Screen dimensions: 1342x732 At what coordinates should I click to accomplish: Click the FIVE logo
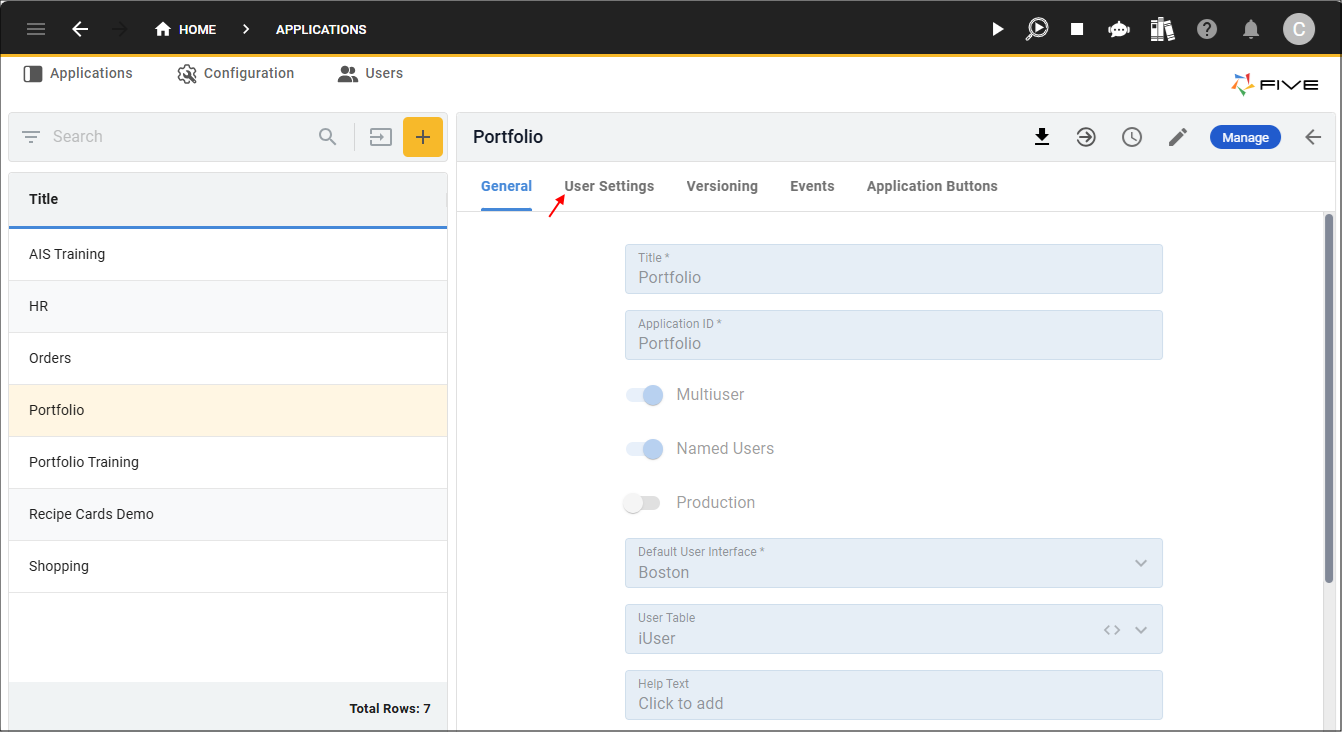(1275, 85)
